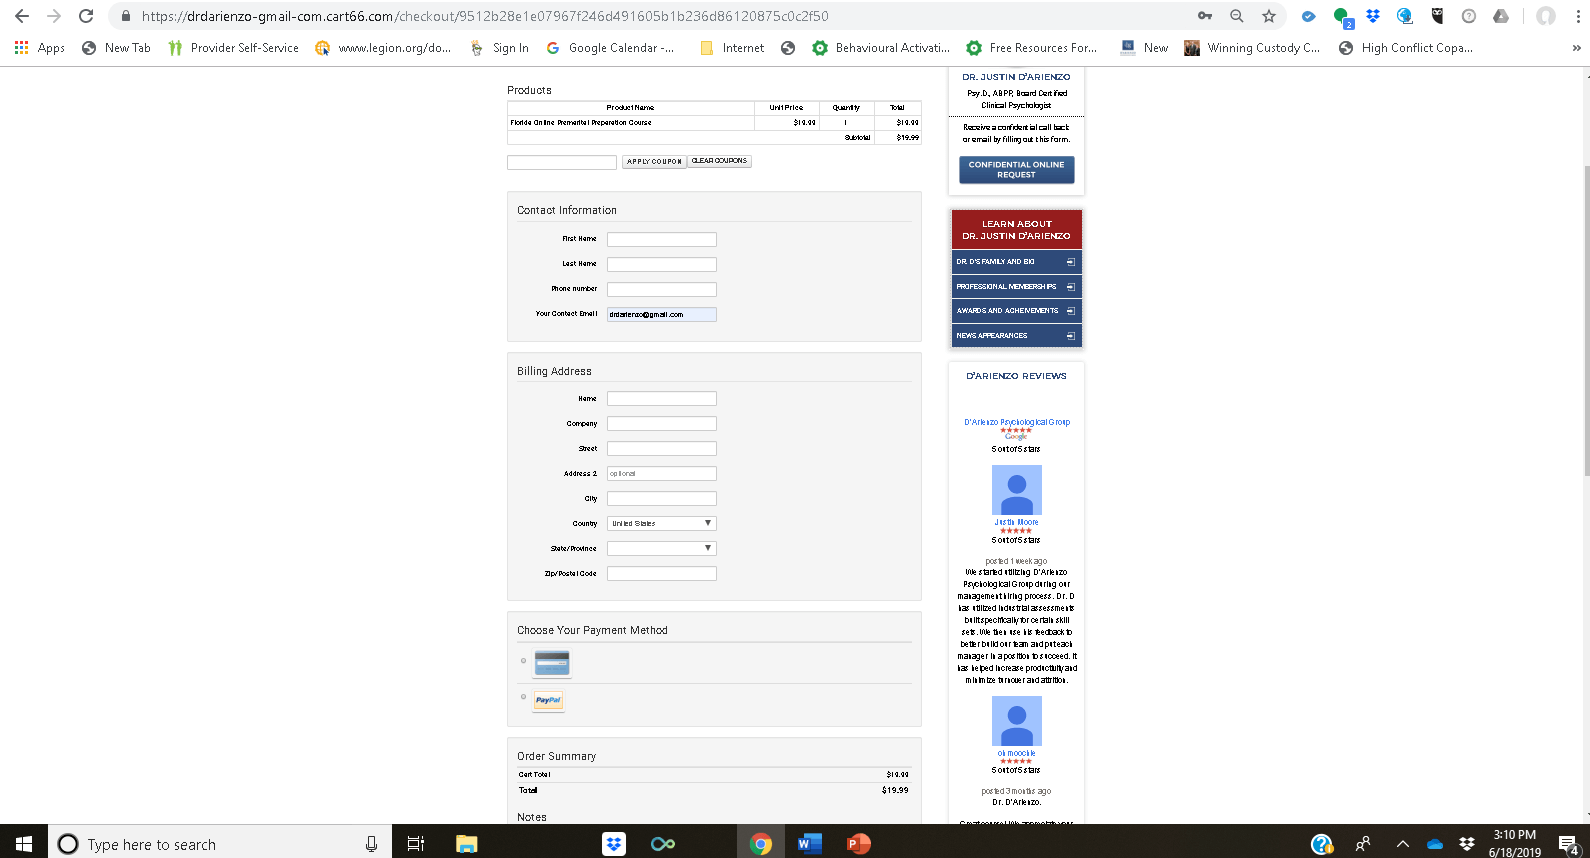This screenshot has width=1590, height=858.
Task: Open Chrome's three-dot menu
Action: [x=1578, y=16]
